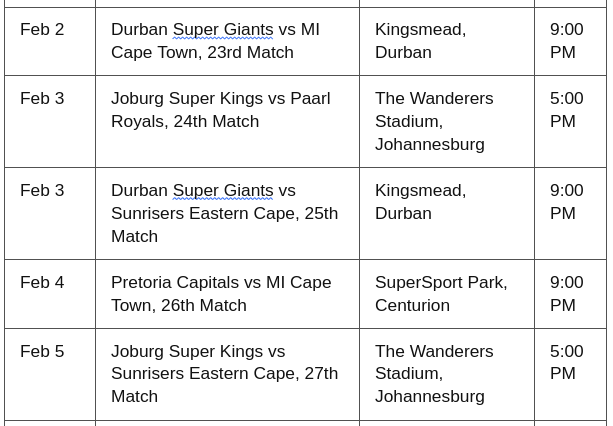The image size is (613, 426).
Task: Select the underlined Super Giants text in 23rd Match
Action: click(x=223, y=30)
